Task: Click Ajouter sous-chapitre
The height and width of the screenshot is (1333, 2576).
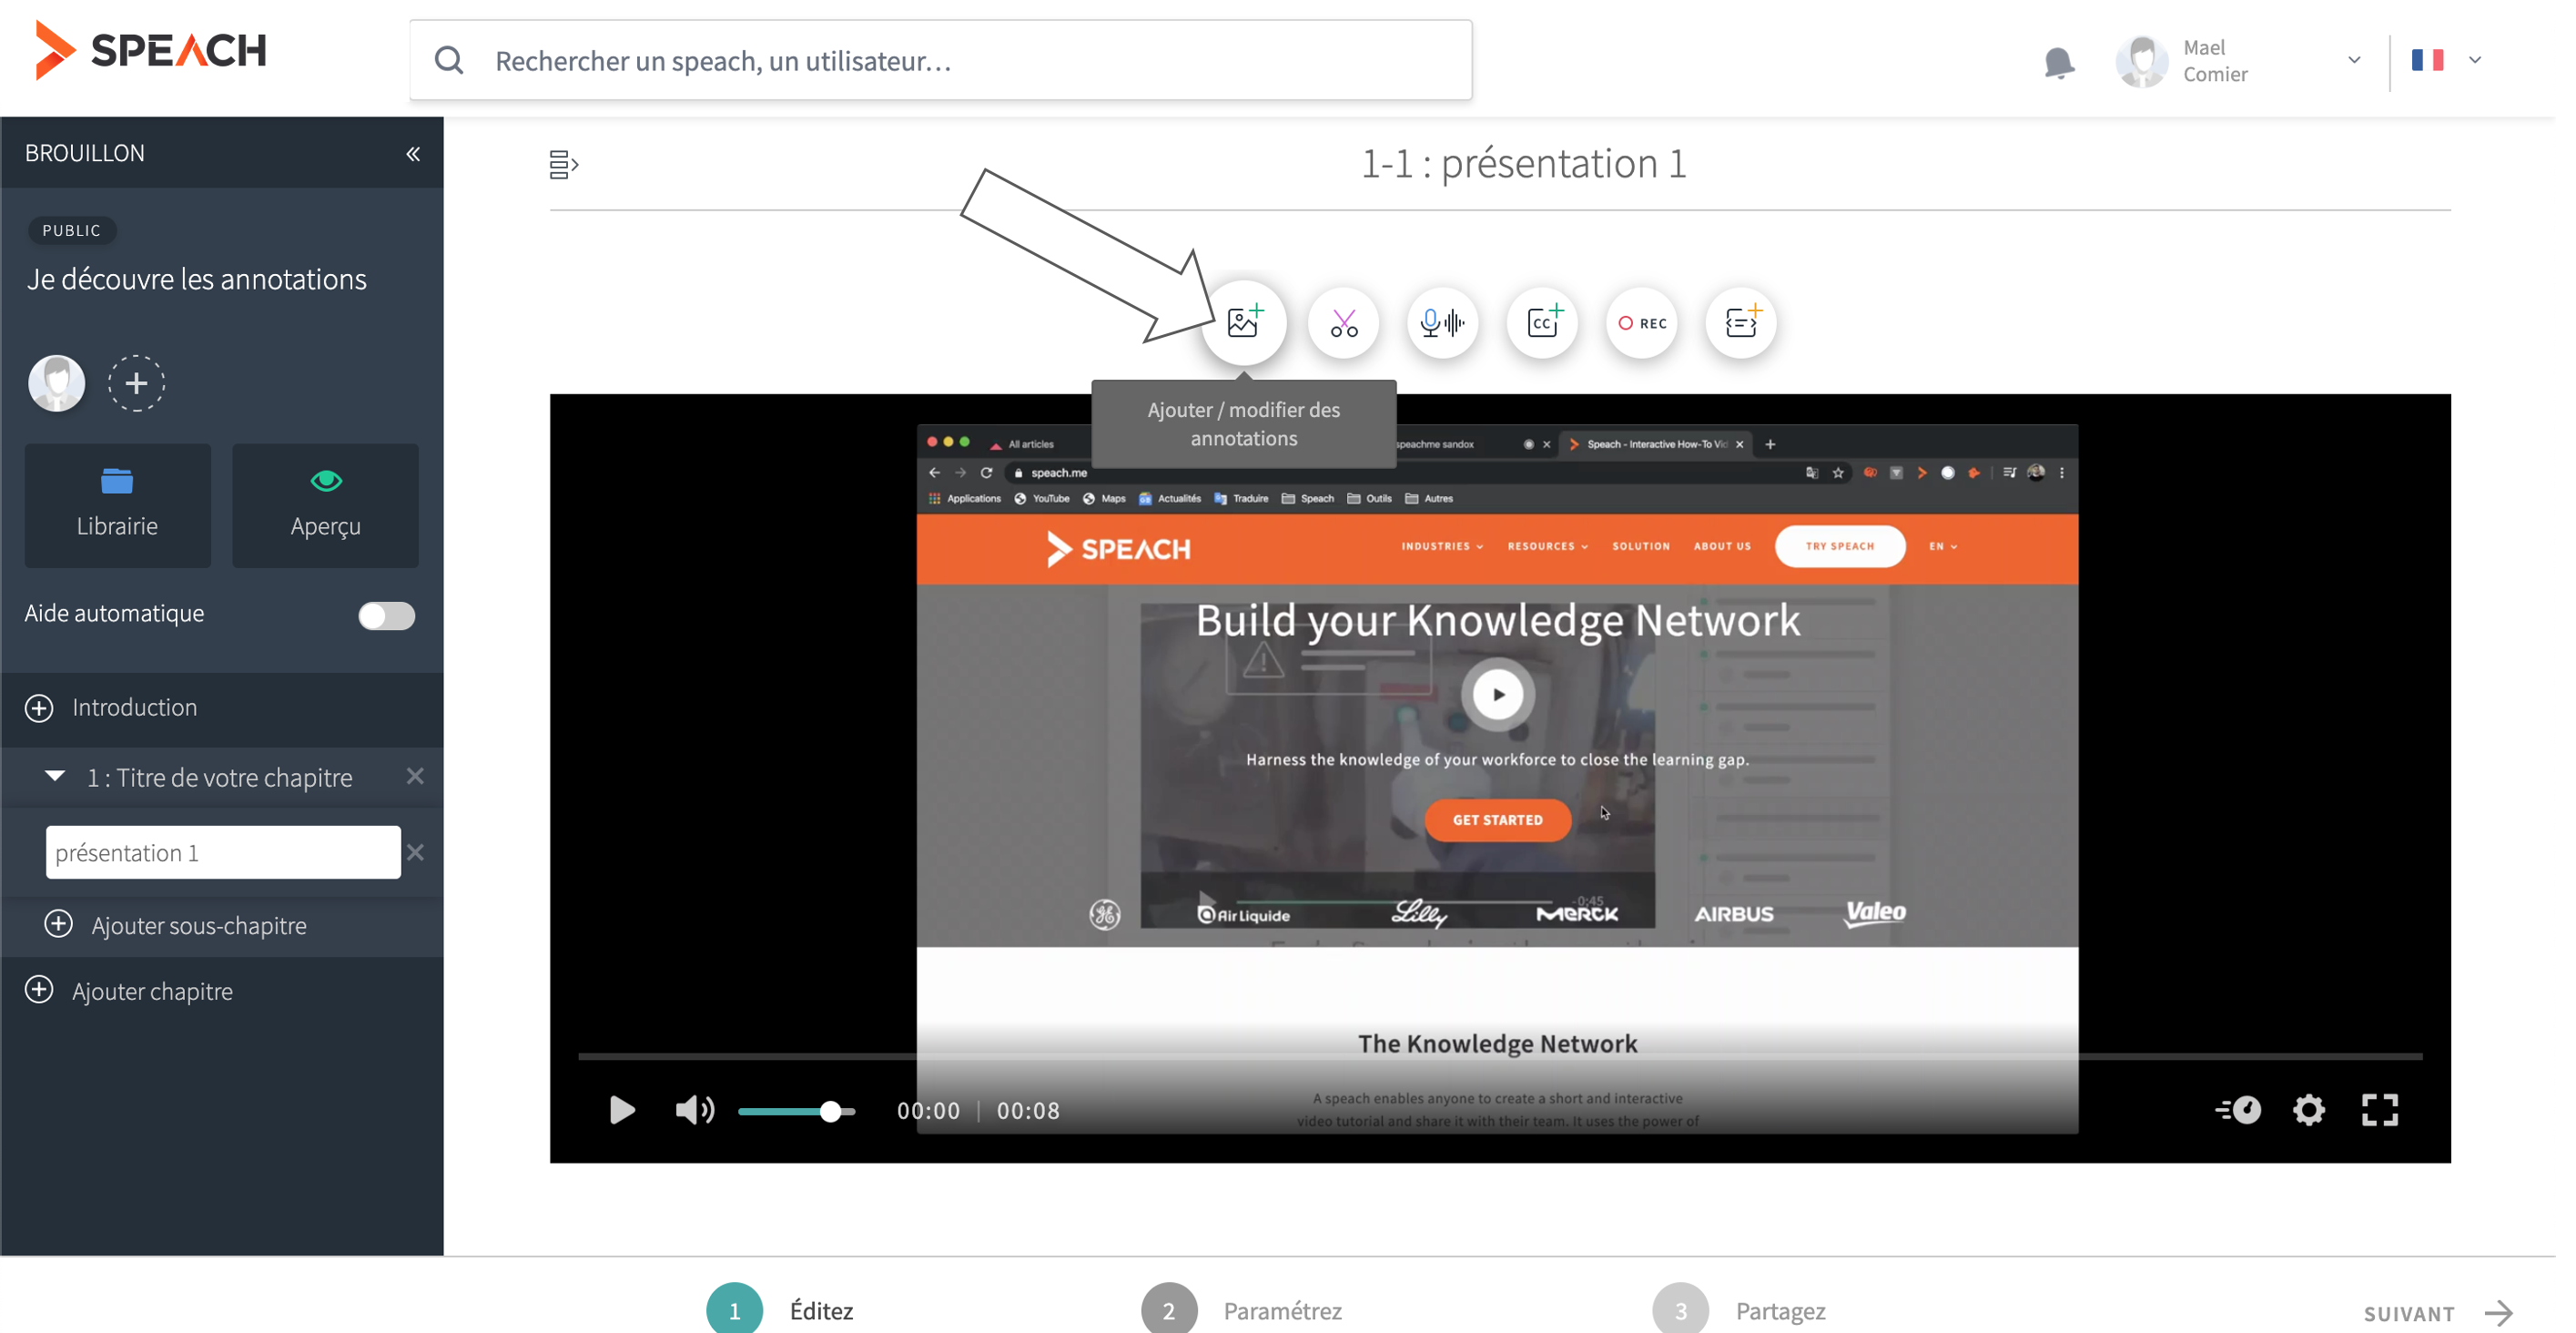Action: point(176,925)
